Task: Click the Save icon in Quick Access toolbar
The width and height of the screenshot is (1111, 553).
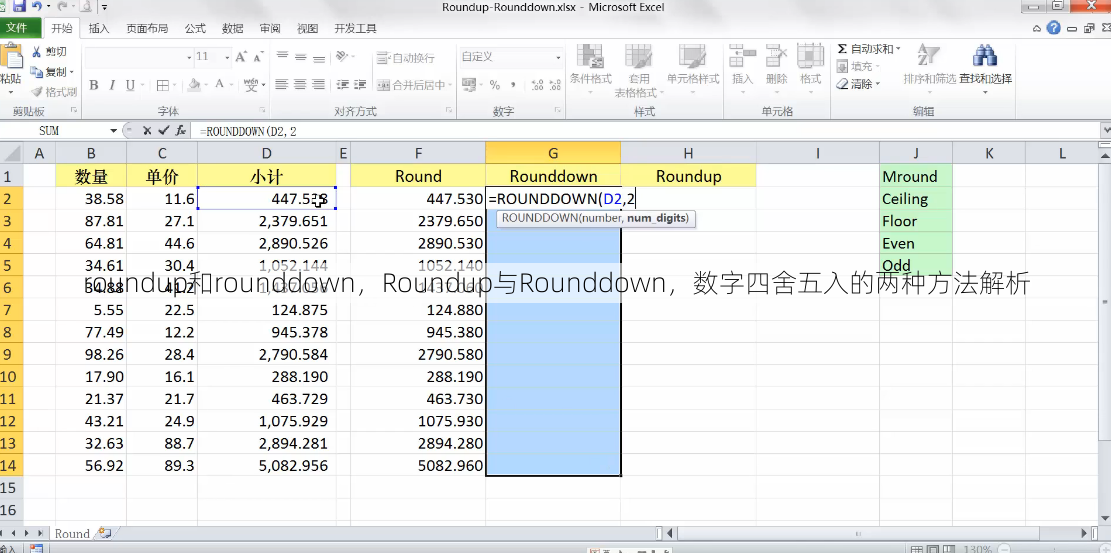Action: (x=18, y=7)
